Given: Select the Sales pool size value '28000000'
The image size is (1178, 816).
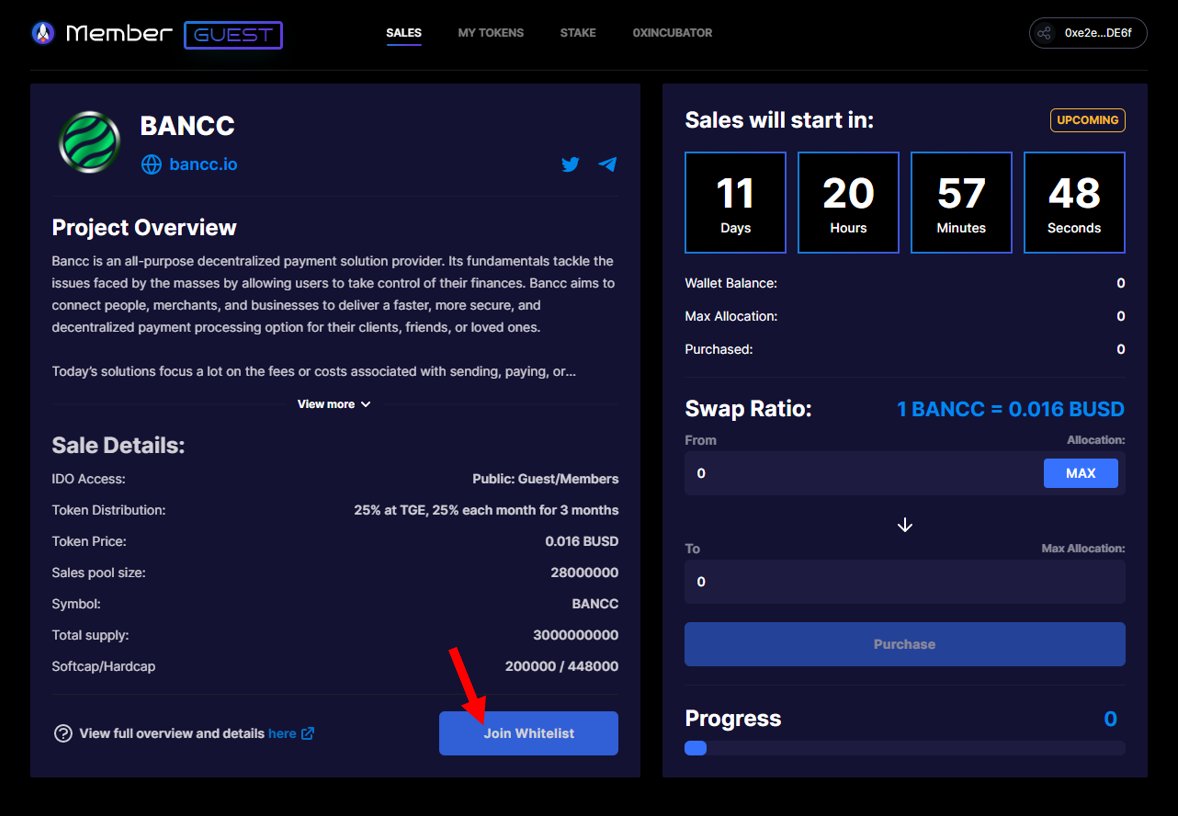Looking at the screenshot, I should pyautogui.click(x=584, y=573).
